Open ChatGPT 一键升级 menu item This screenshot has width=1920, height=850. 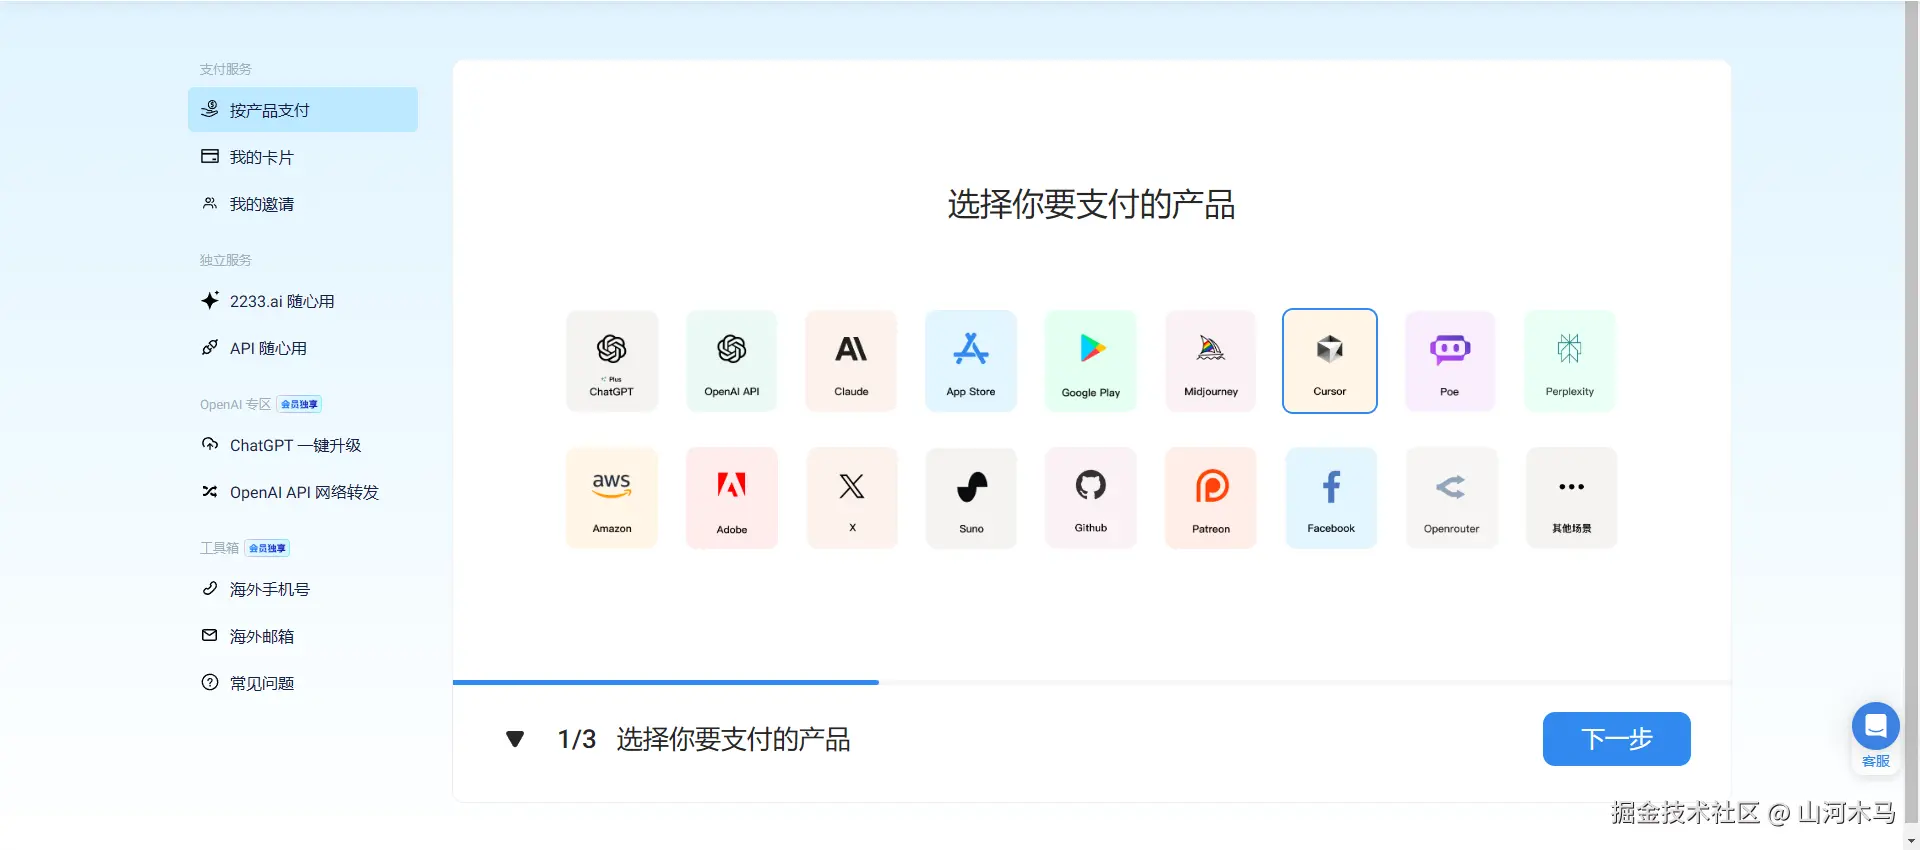(x=303, y=445)
